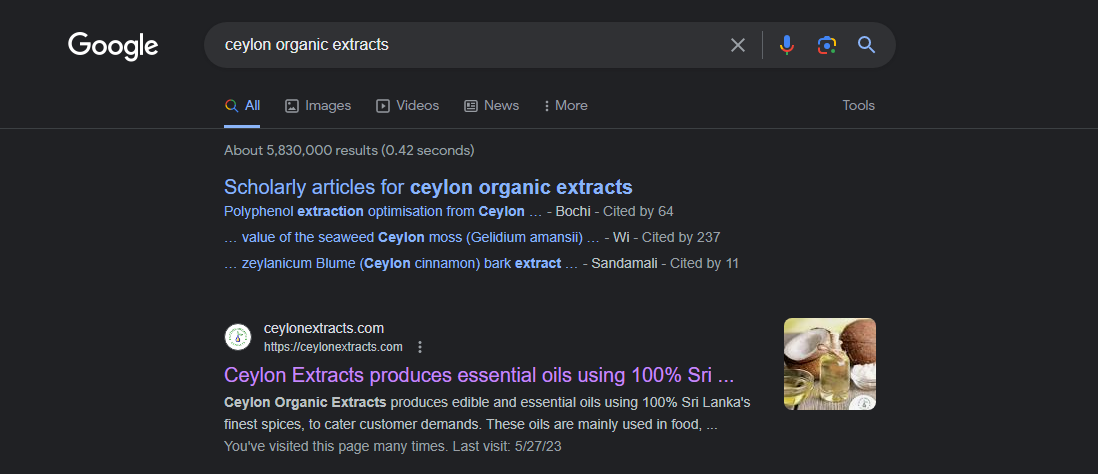
Task: Open the News tab
Action: 492,106
